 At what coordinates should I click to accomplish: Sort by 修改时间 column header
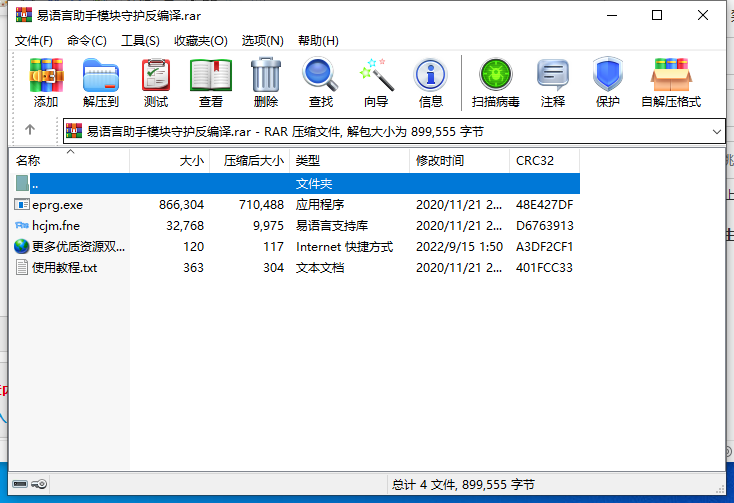click(460, 161)
